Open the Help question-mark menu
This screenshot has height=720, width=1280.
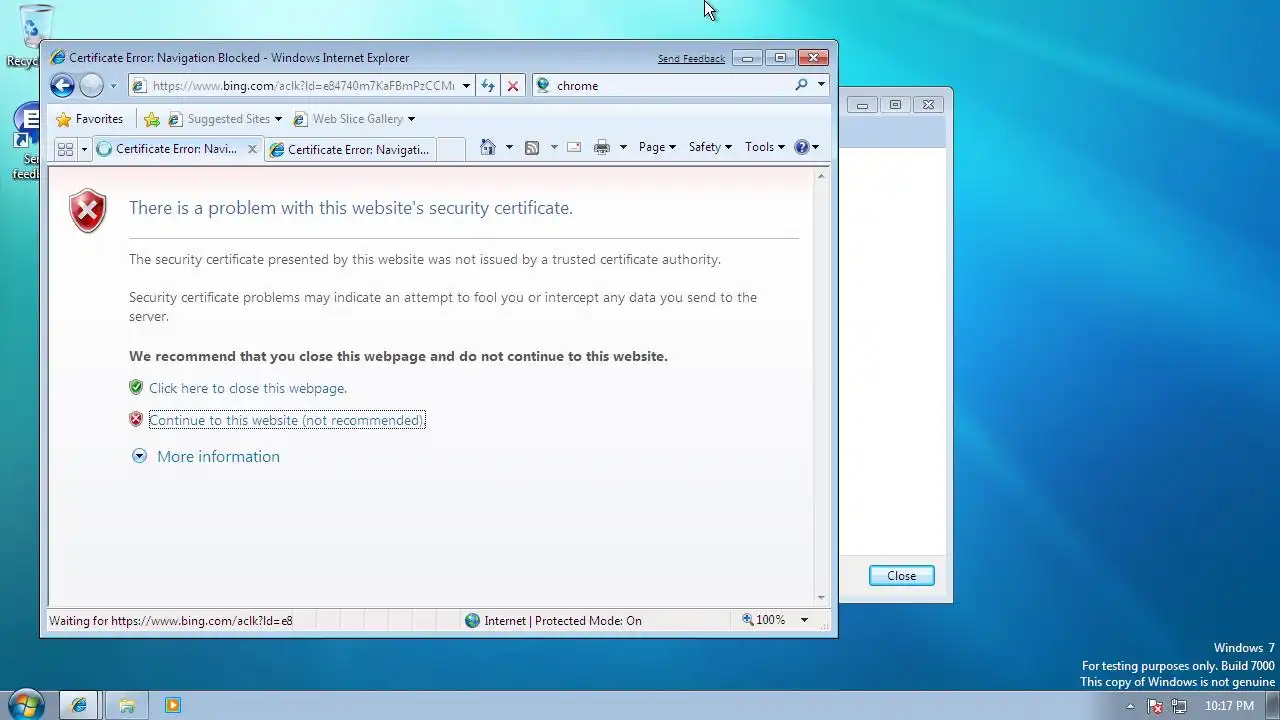[x=806, y=147]
